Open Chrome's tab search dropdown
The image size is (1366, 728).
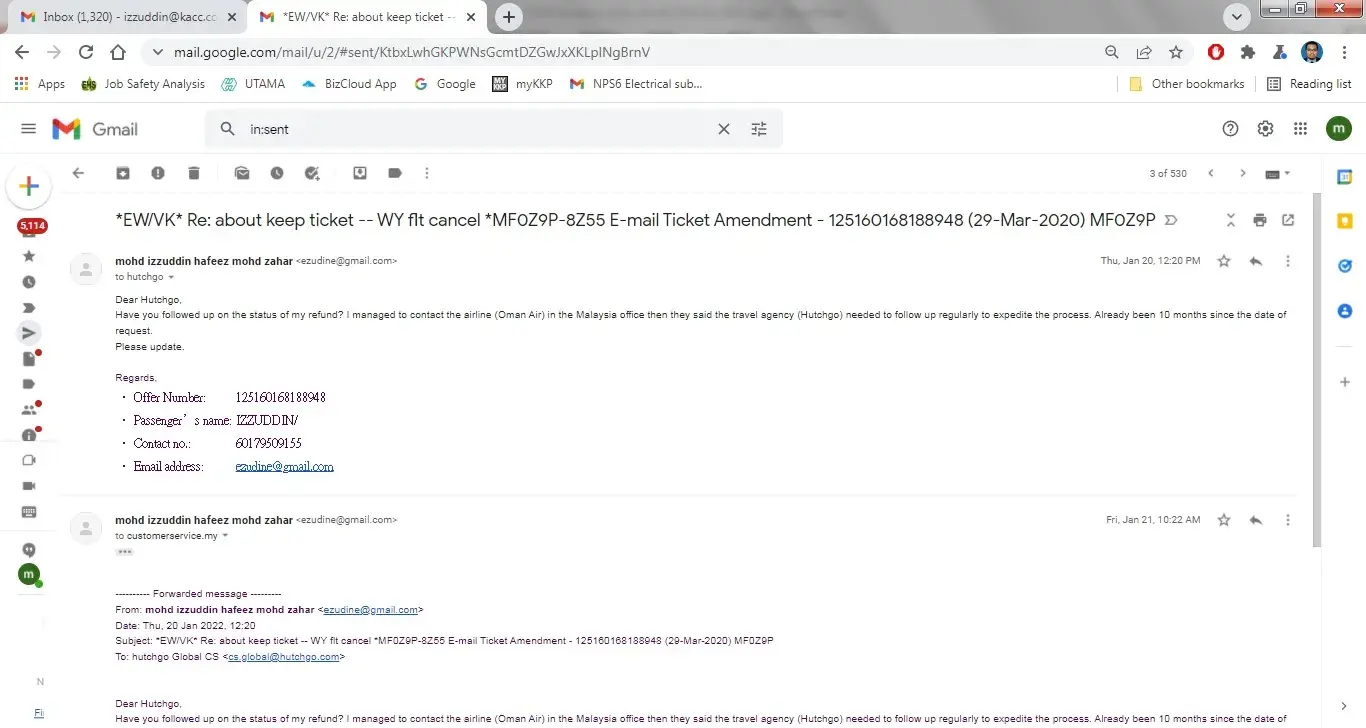pyautogui.click(x=1238, y=16)
